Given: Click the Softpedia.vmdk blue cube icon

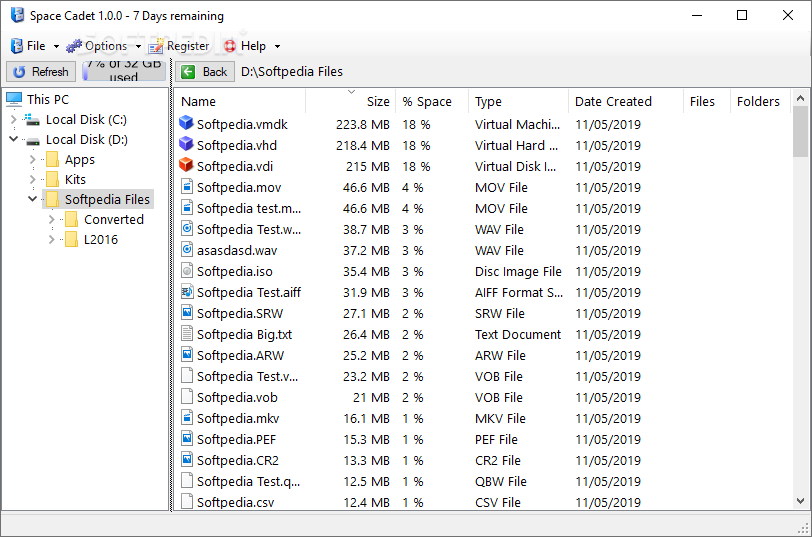Looking at the screenshot, I should (186, 123).
